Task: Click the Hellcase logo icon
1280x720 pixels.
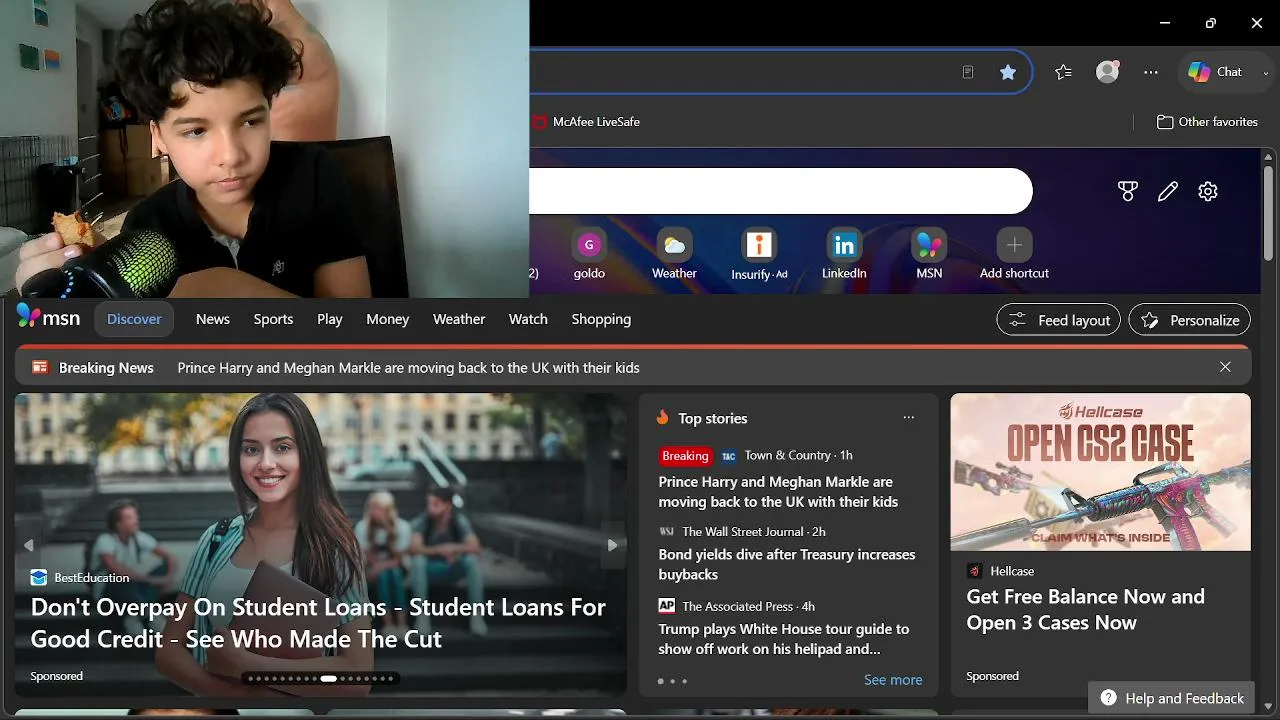Action: pyautogui.click(x=974, y=571)
